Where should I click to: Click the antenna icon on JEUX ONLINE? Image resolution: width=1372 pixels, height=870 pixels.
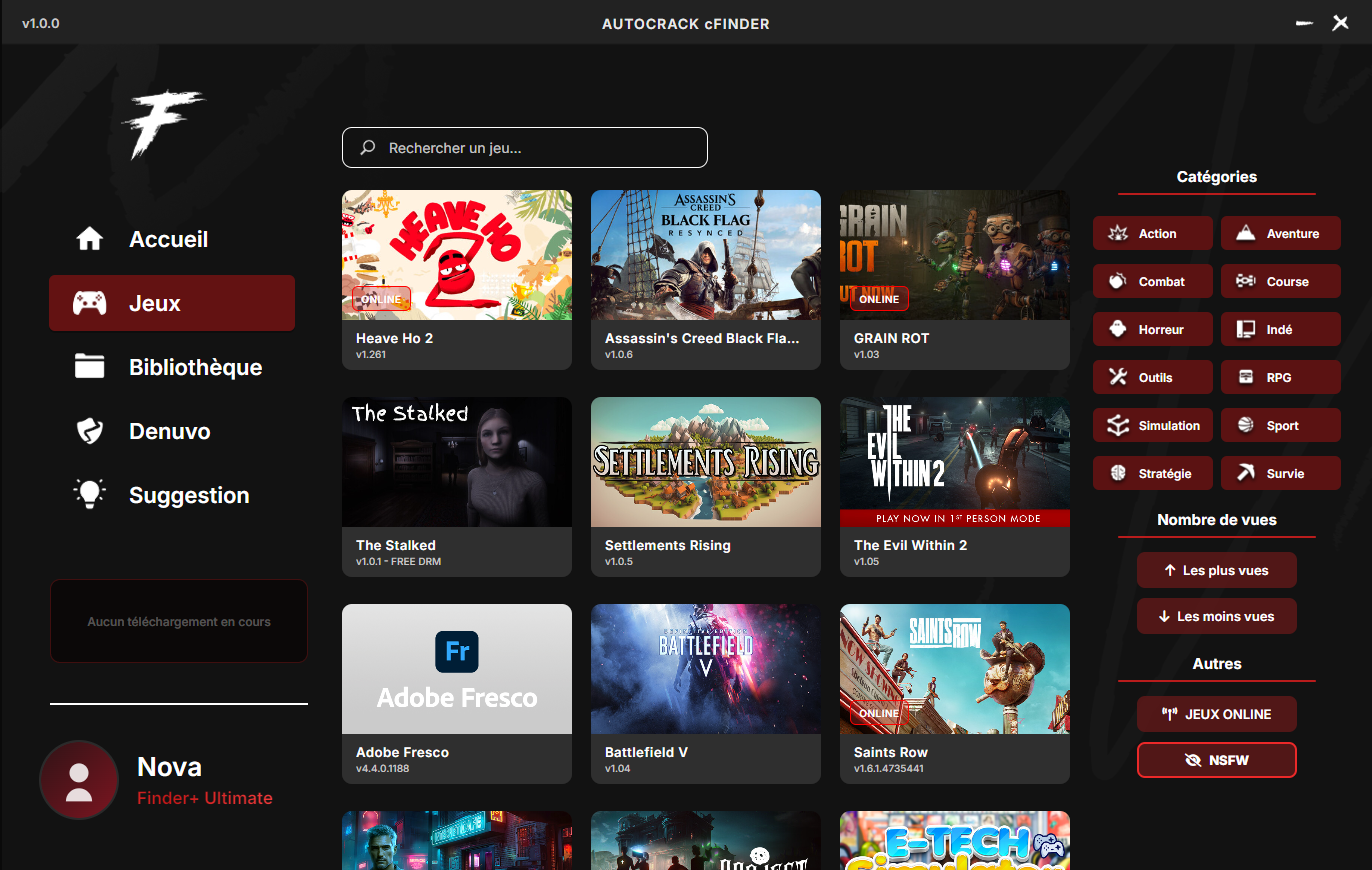pos(1169,714)
